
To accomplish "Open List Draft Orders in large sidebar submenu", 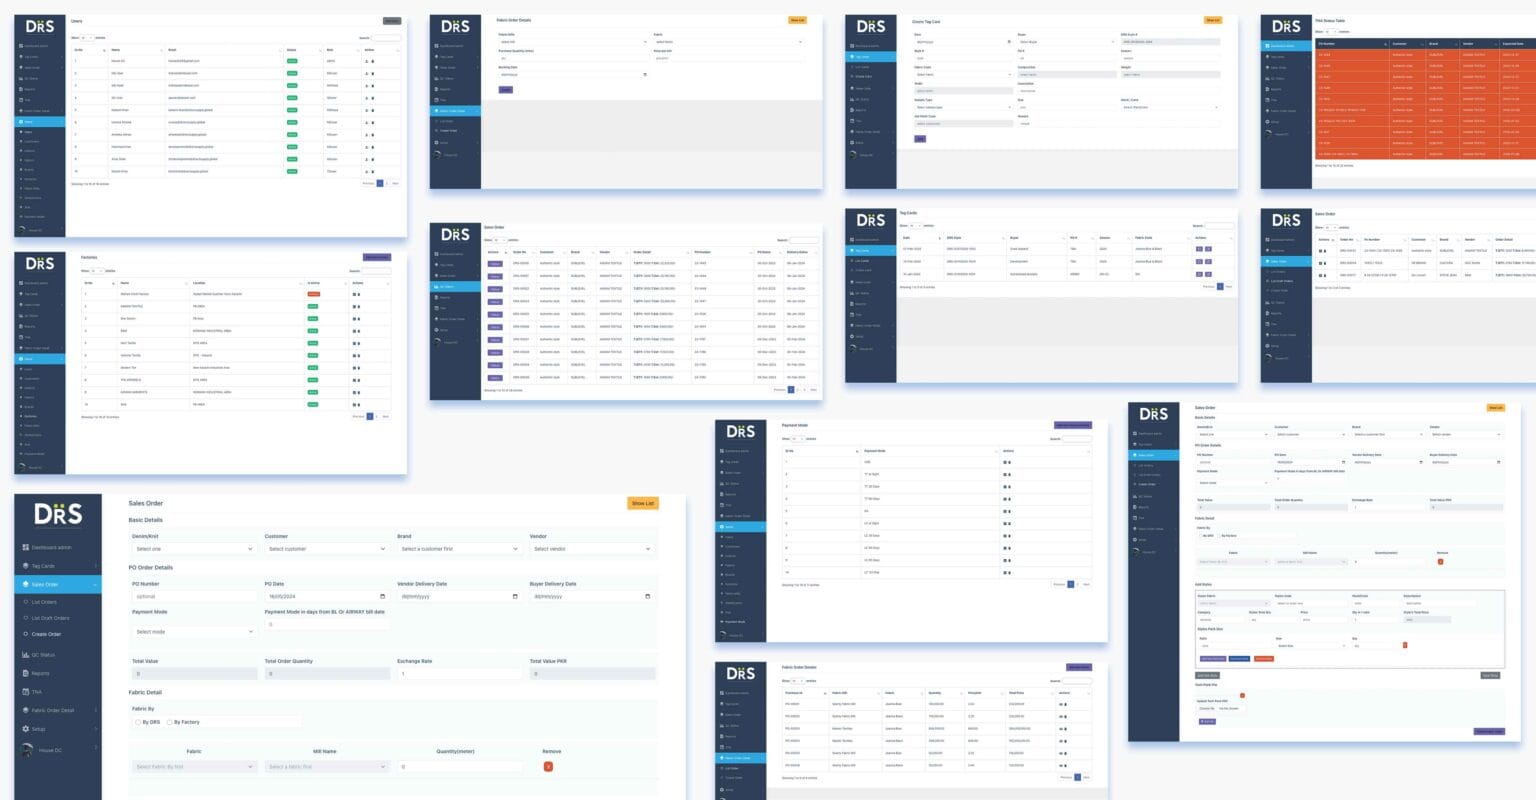I will [50, 618].
